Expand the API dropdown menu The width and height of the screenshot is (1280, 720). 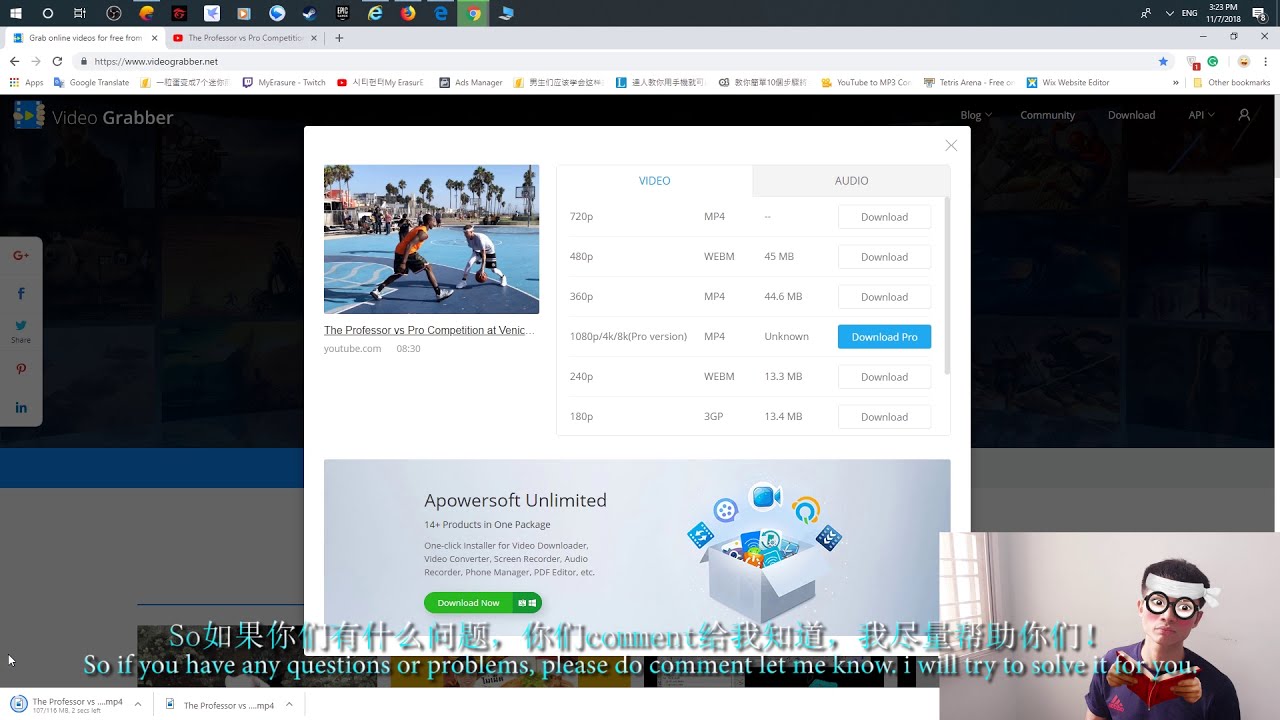pyautogui.click(x=1201, y=115)
